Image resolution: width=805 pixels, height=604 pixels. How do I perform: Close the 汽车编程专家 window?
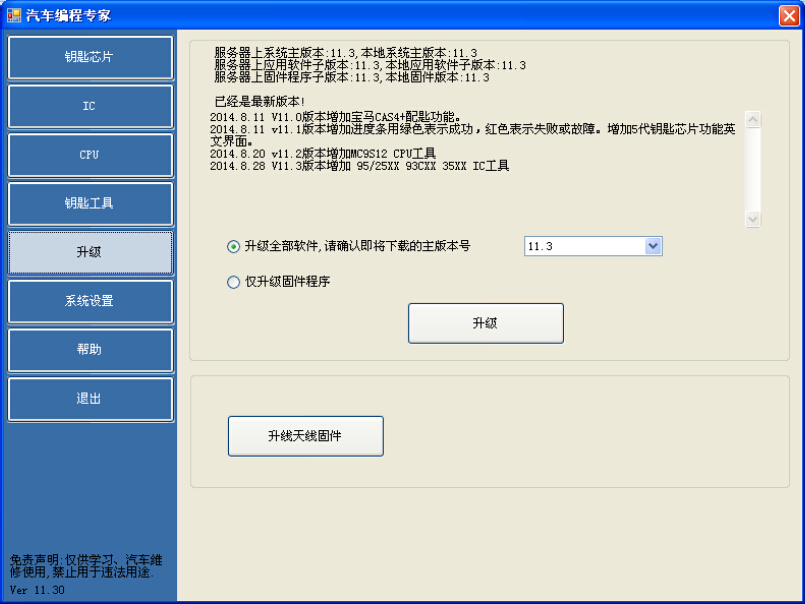point(789,15)
